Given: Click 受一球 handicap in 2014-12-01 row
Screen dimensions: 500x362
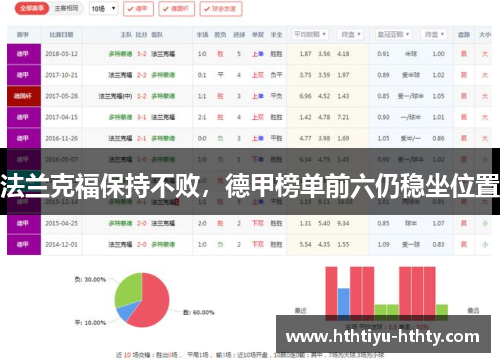Looking at the screenshot, I should coord(411,244).
